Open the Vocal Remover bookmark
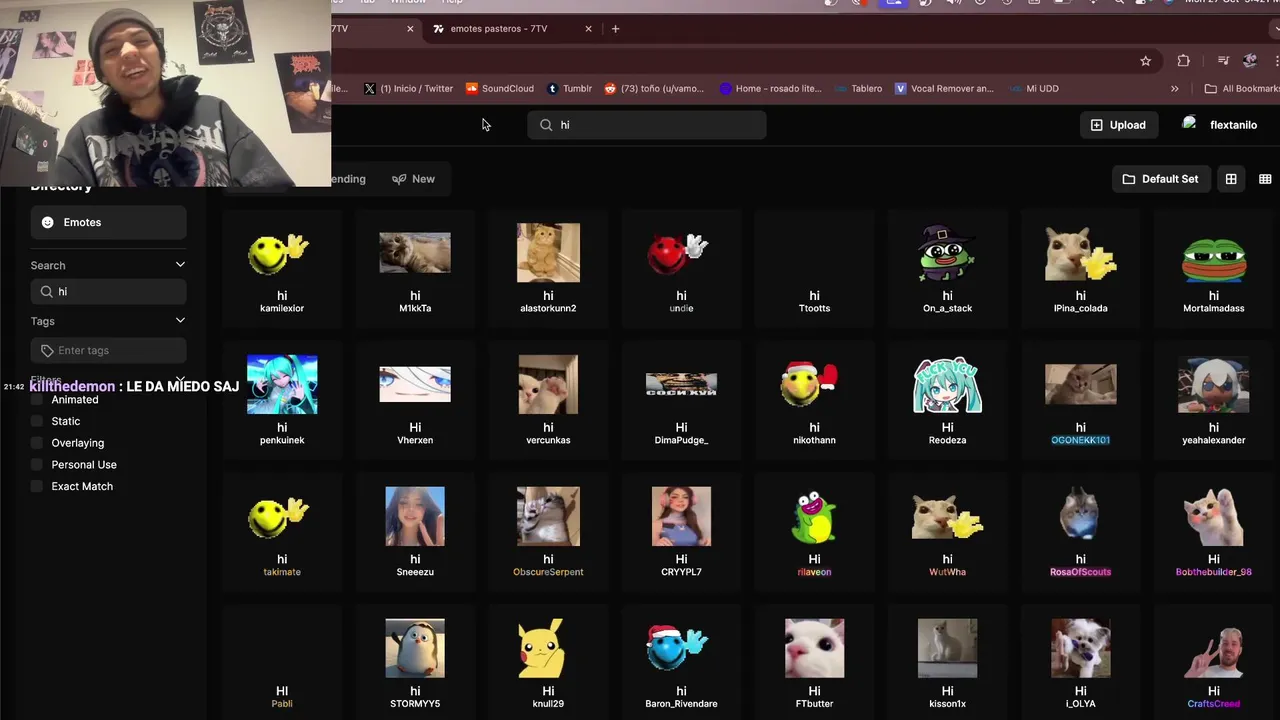1280x720 pixels. tap(945, 89)
